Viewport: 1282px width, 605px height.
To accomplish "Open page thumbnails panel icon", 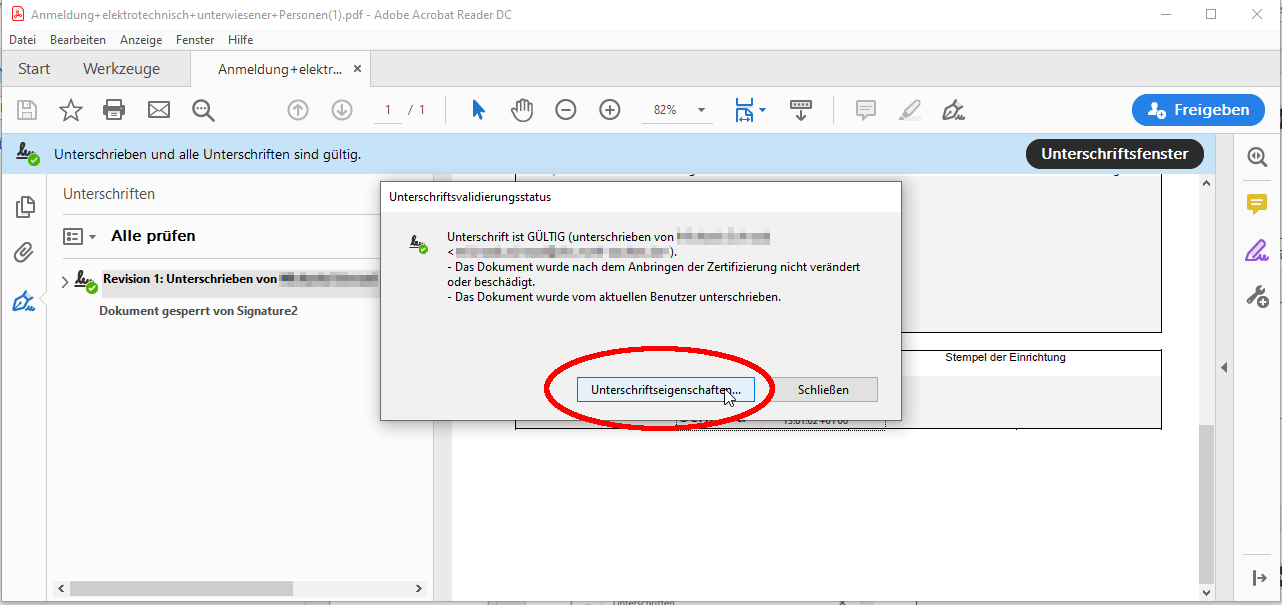I will tap(25, 207).
